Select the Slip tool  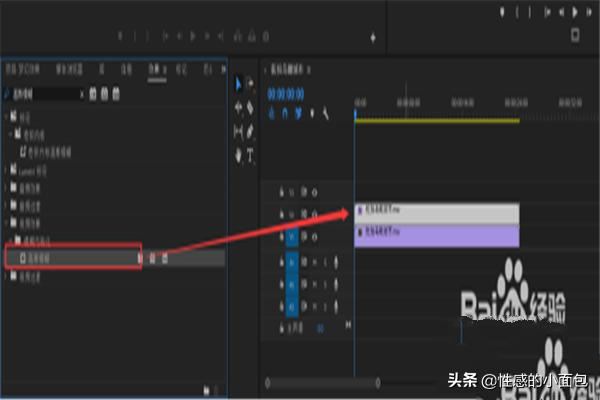tap(238, 132)
